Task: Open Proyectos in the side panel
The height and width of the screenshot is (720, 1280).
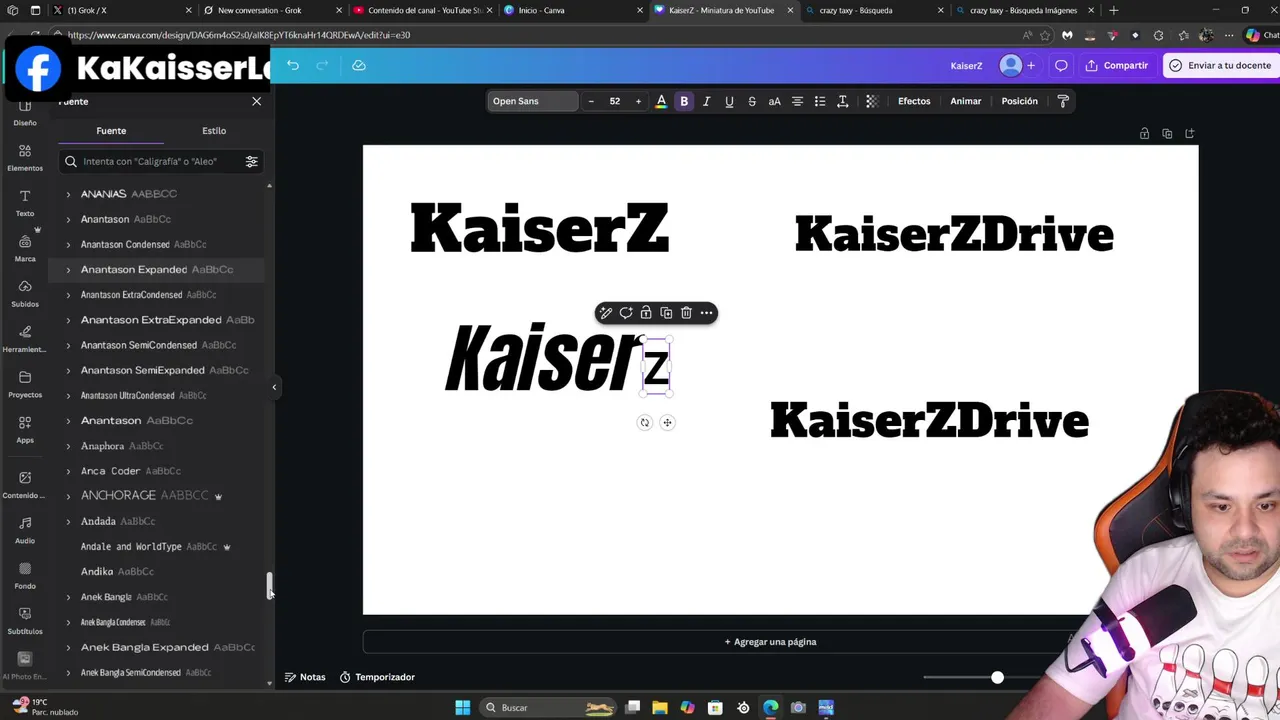Action: click(x=25, y=384)
